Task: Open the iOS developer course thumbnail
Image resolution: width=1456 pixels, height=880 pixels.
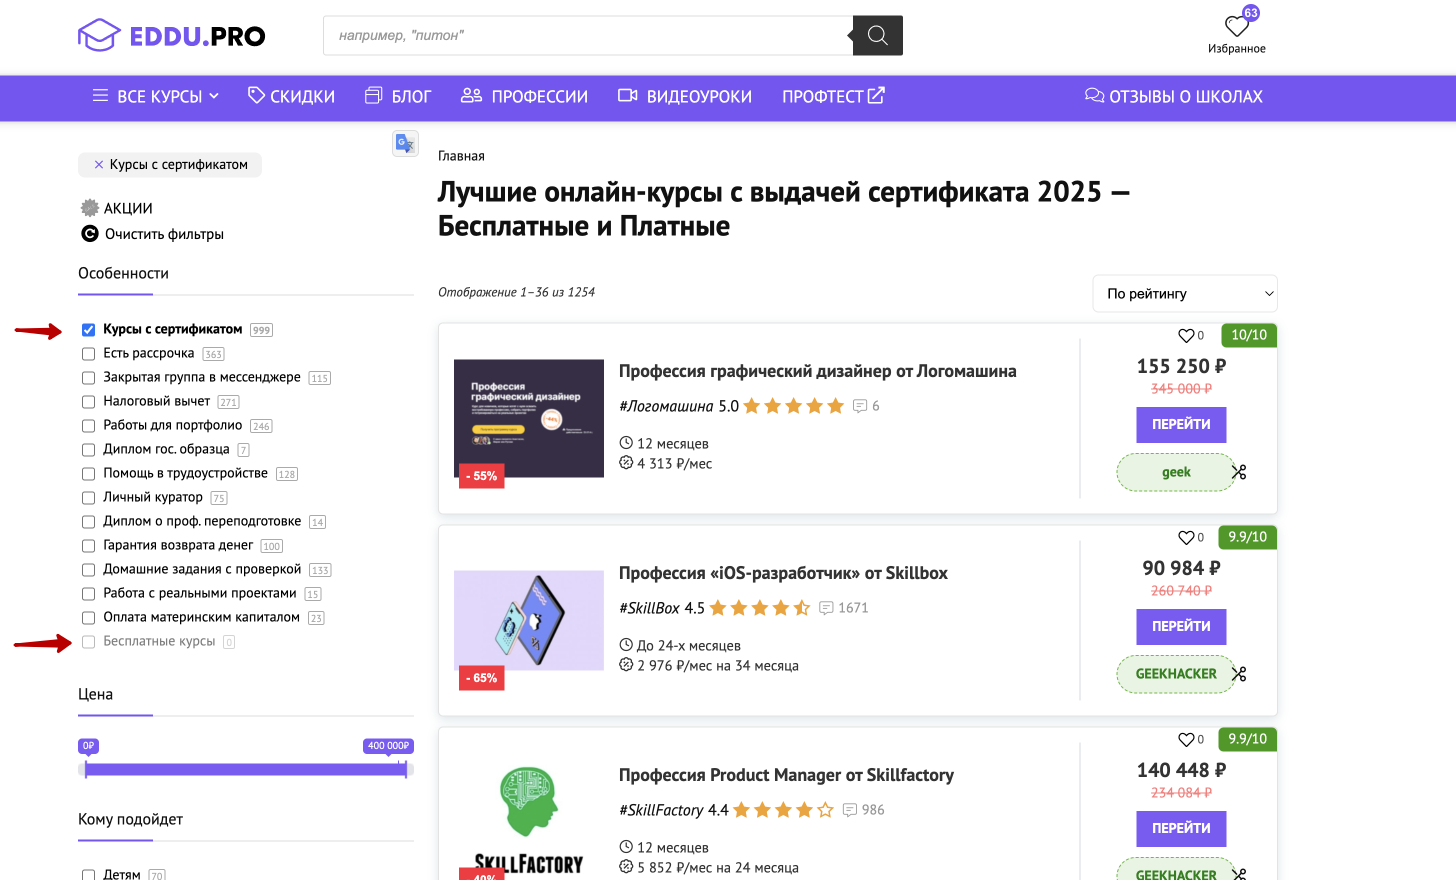Action: tap(529, 620)
